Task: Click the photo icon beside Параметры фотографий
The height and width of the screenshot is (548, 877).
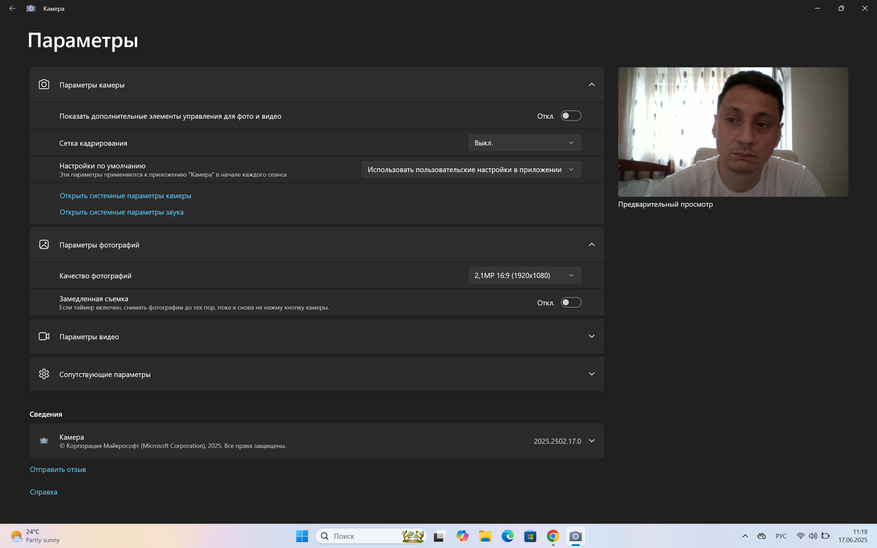Action: 44,245
